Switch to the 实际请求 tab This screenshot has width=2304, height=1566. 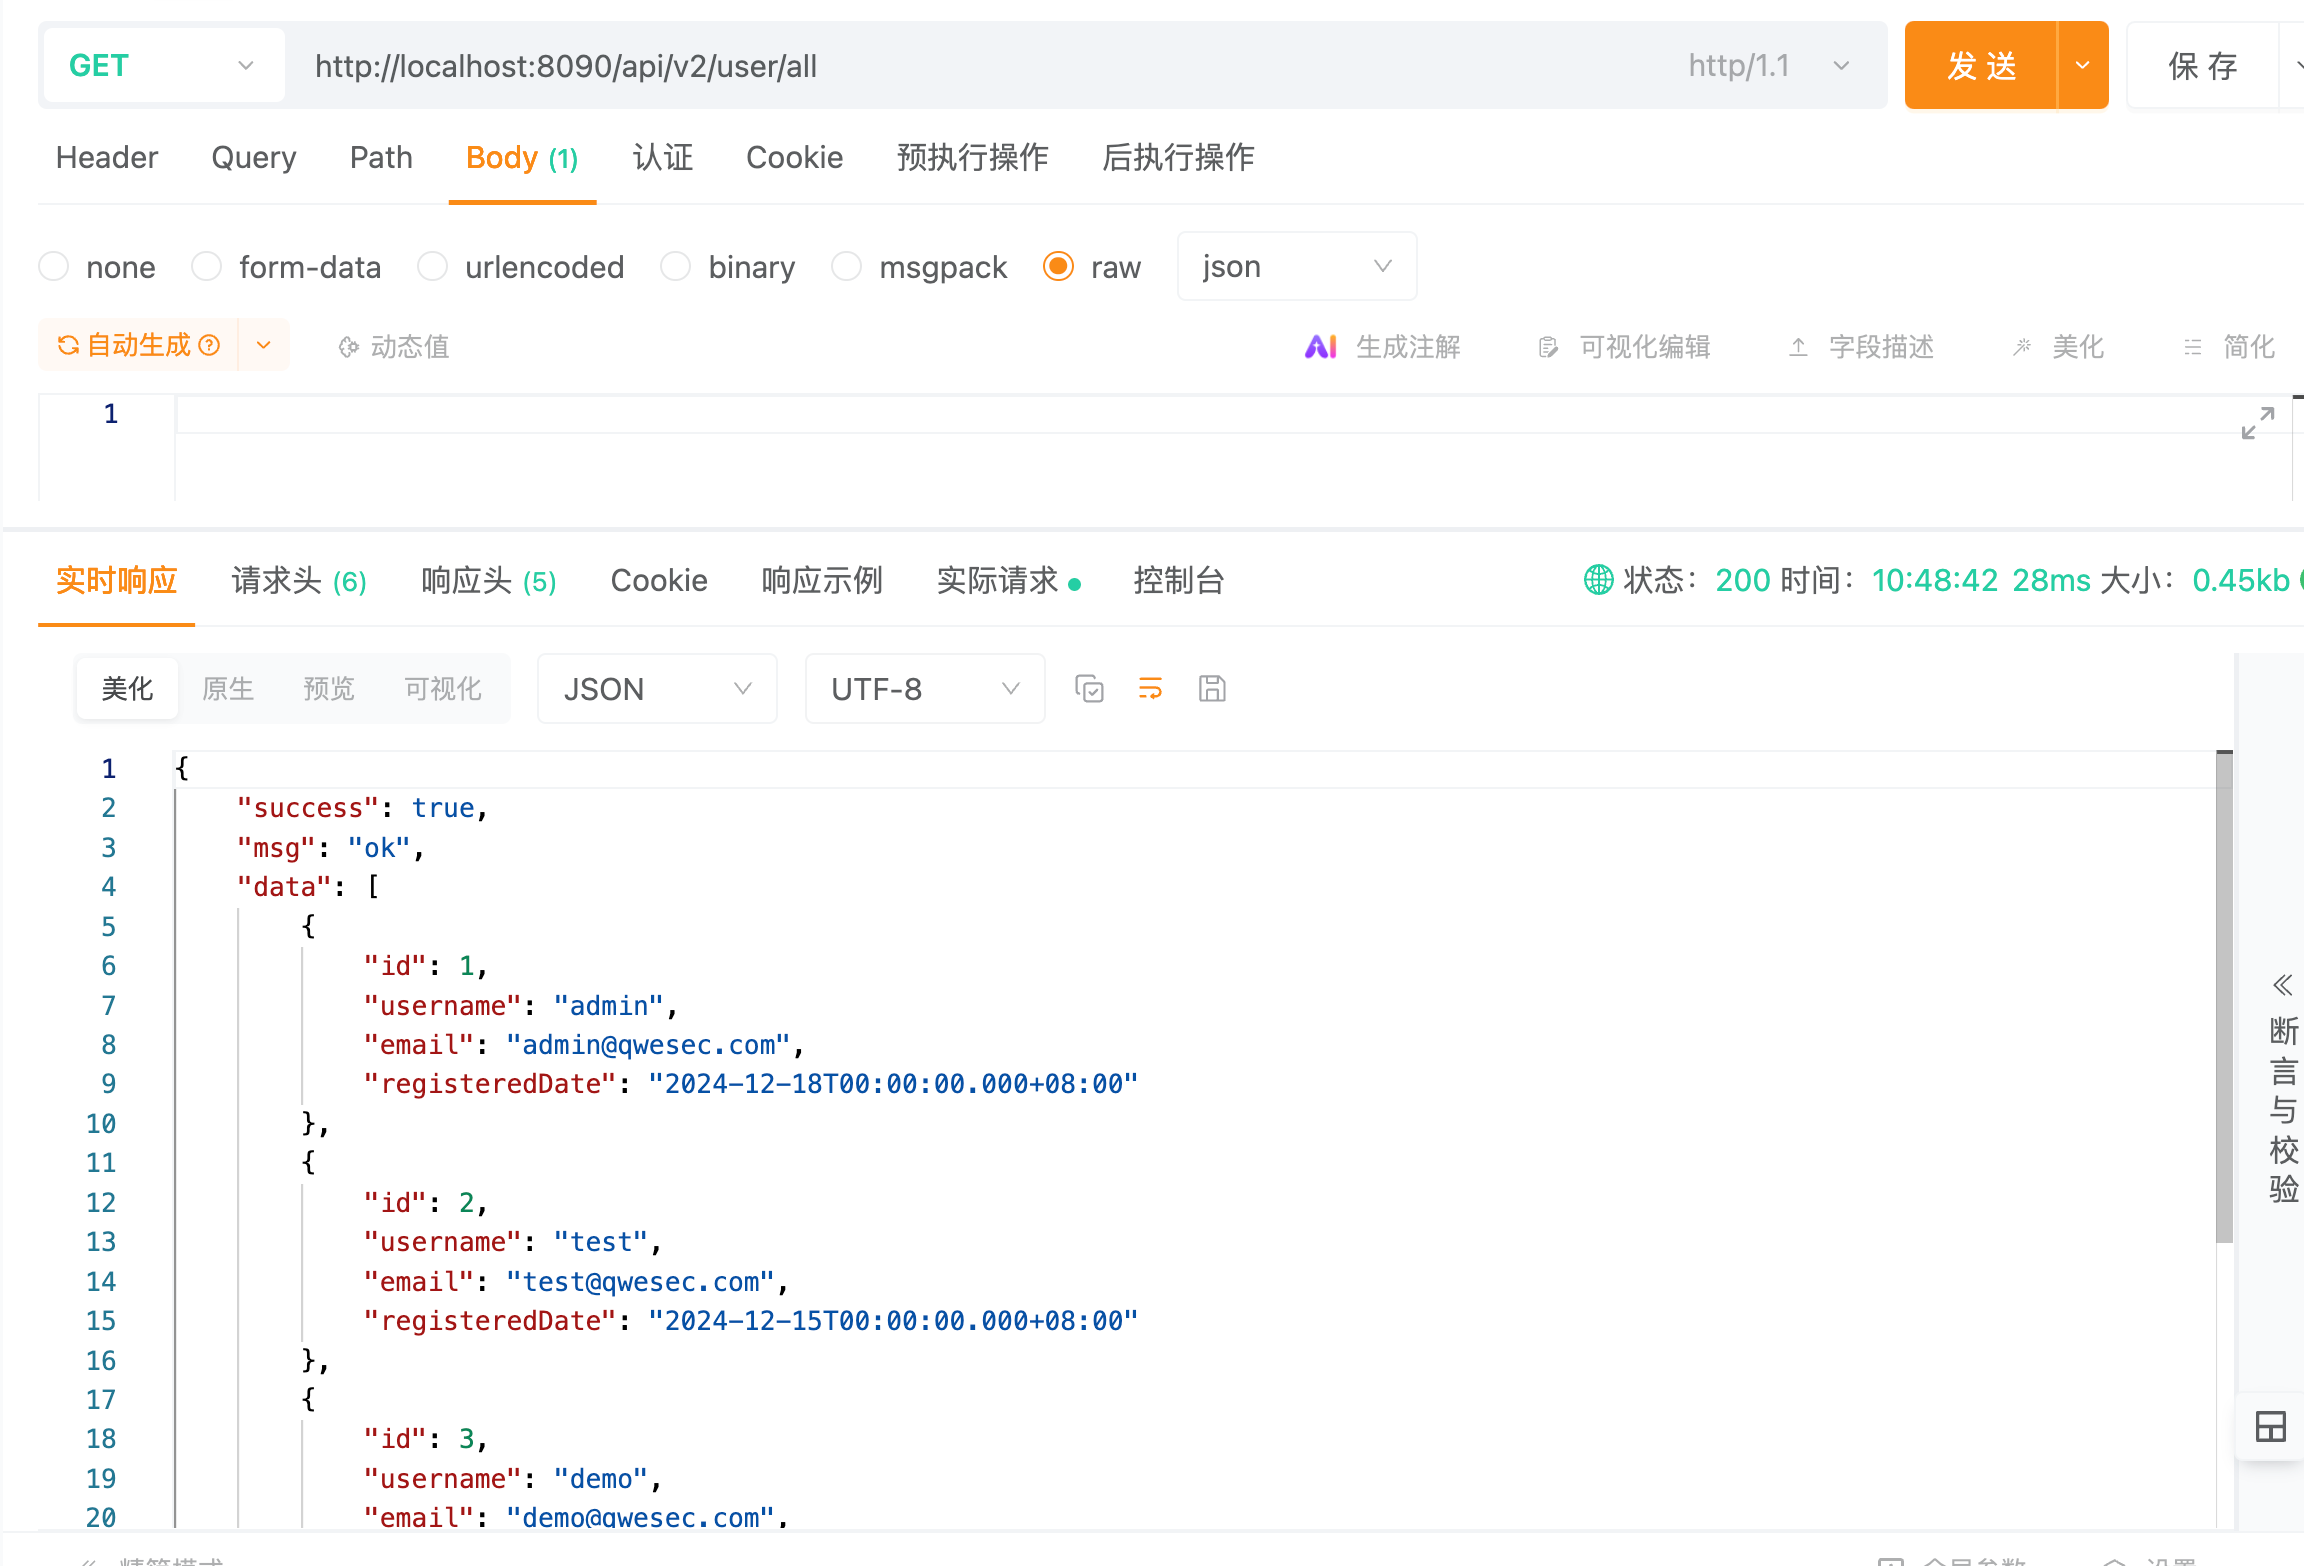point(1008,581)
